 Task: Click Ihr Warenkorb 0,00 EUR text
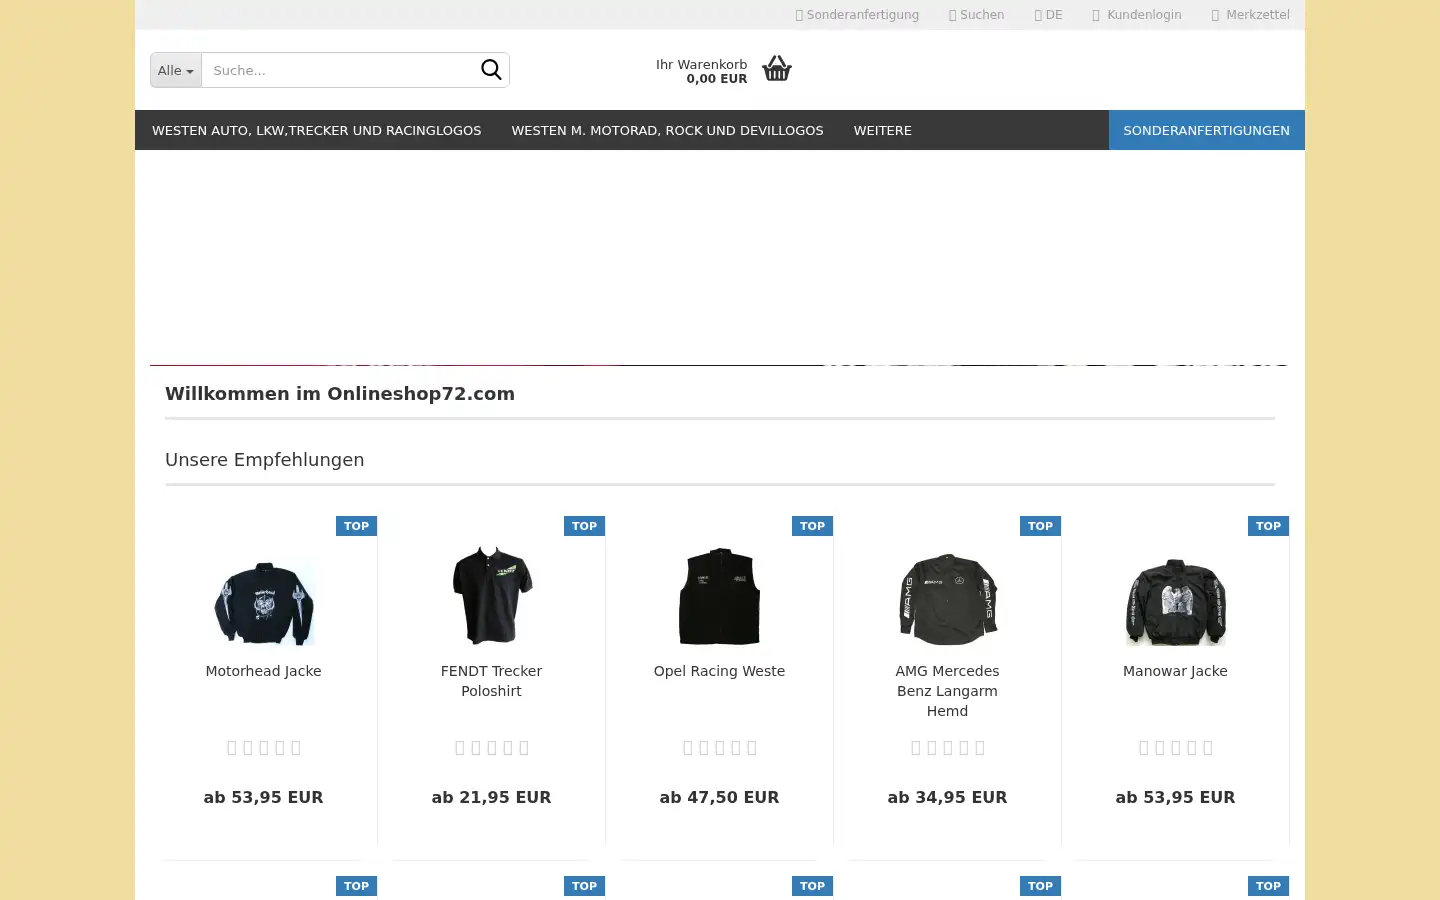click(x=701, y=71)
